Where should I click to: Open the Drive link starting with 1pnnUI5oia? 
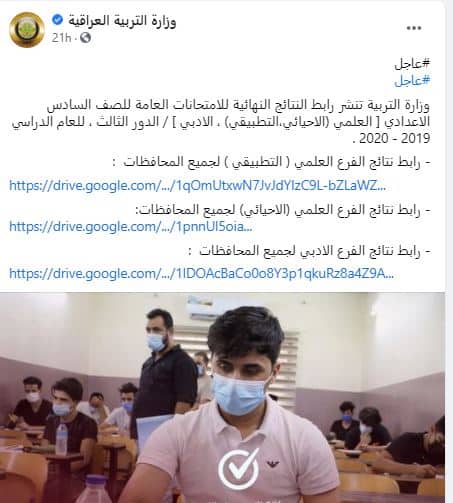pyautogui.click(x=131, y=227)
